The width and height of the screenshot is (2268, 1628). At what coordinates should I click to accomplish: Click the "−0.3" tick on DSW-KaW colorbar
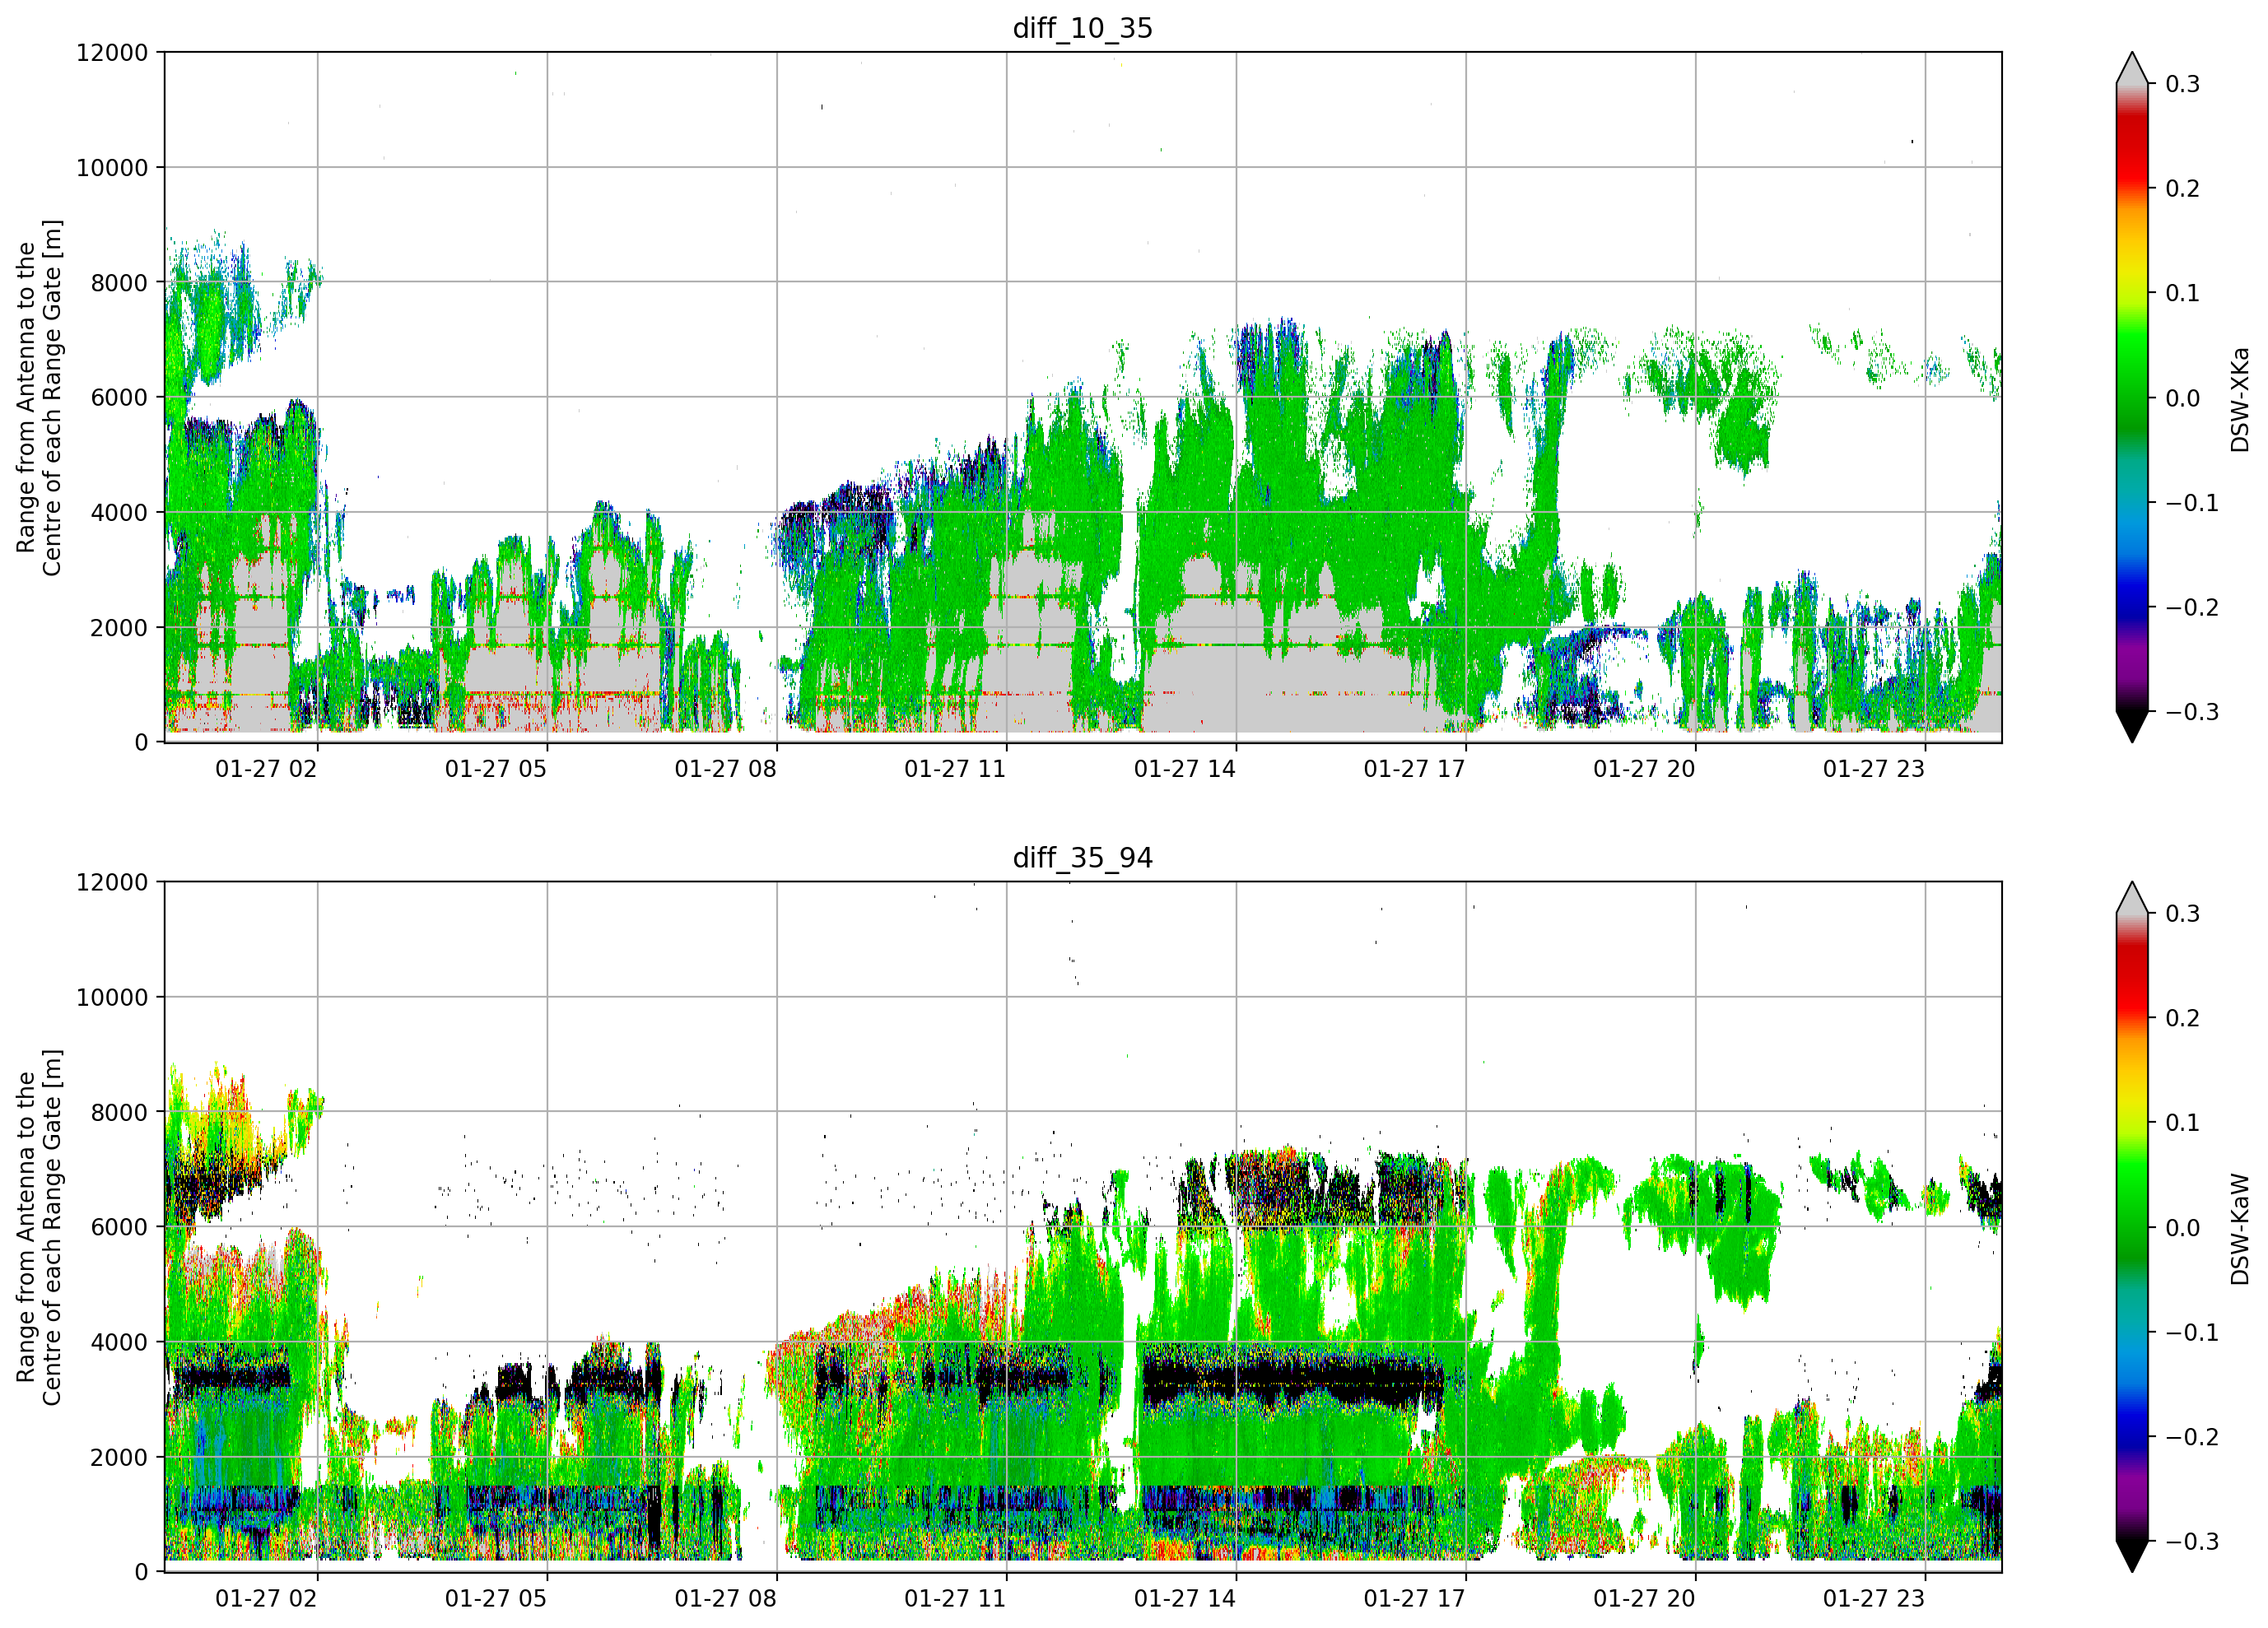point(2192,1542)
